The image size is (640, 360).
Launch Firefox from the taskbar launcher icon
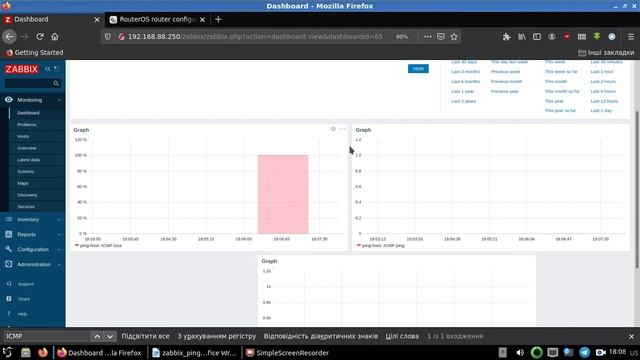42,353
